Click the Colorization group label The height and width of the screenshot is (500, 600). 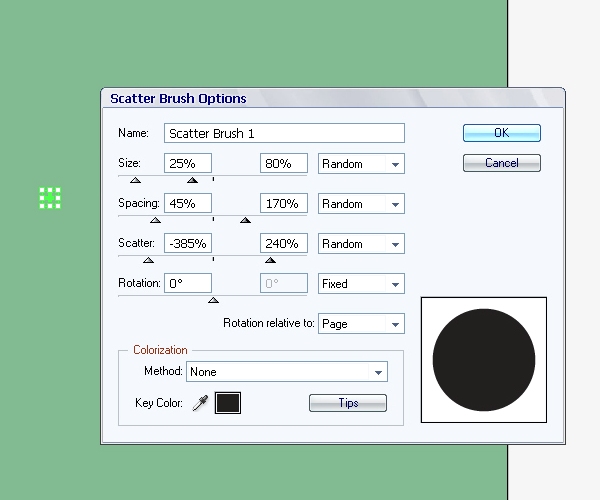pyautogui.click(x=160, y=350)
